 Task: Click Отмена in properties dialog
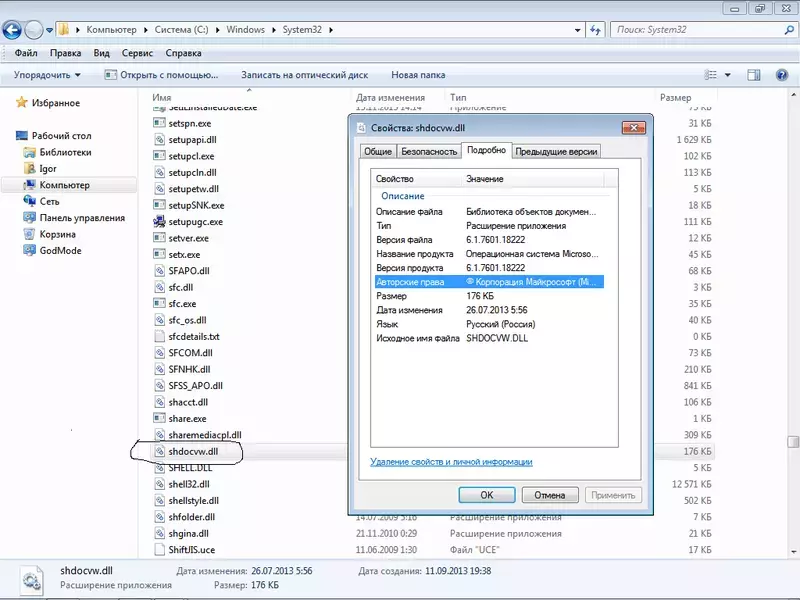click(549, 495)
